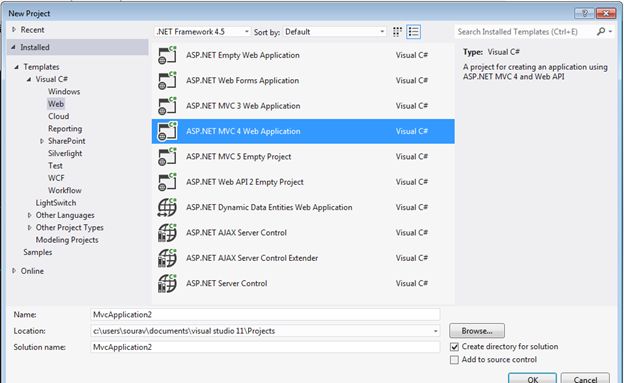Click the ASP.NET MVC 5 Empty Project icon
The height and width of the screenshot is (383, 624).
(167, 157)
